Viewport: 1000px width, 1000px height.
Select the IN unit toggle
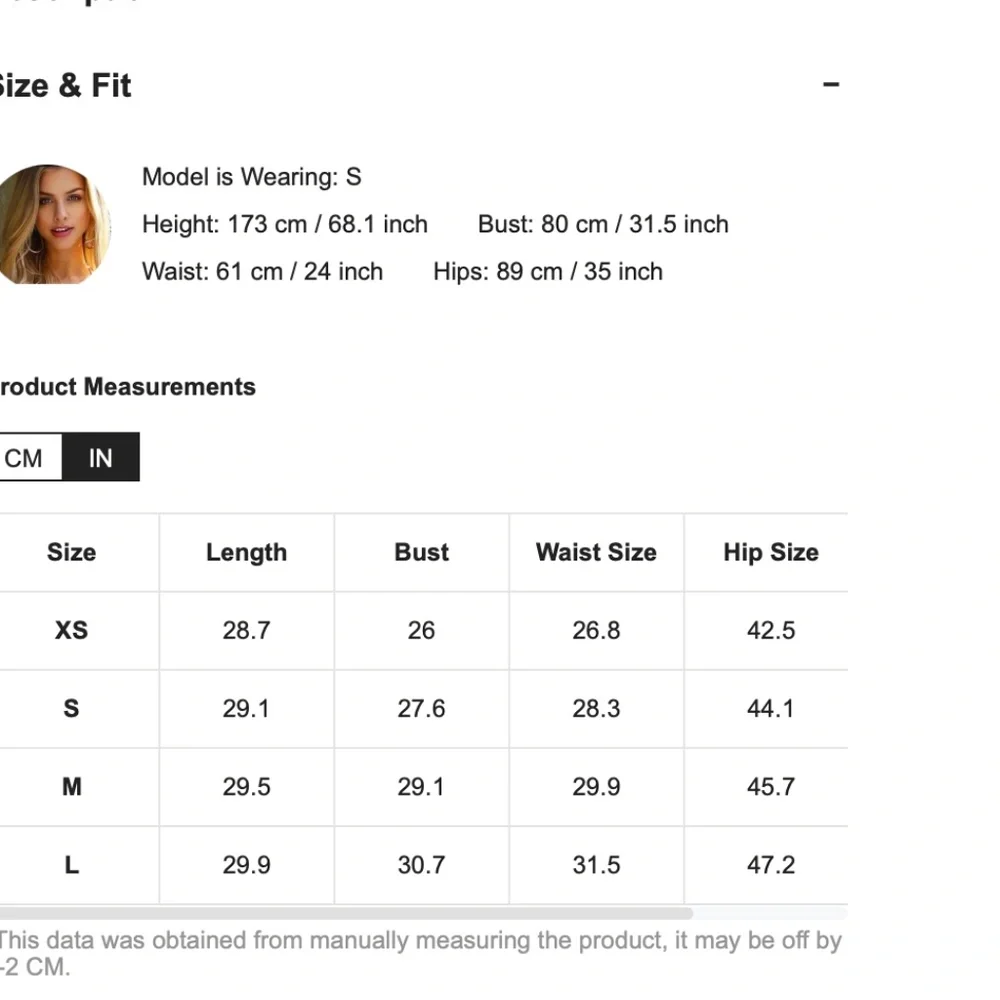pyautogui.click(x=100, y=458)
